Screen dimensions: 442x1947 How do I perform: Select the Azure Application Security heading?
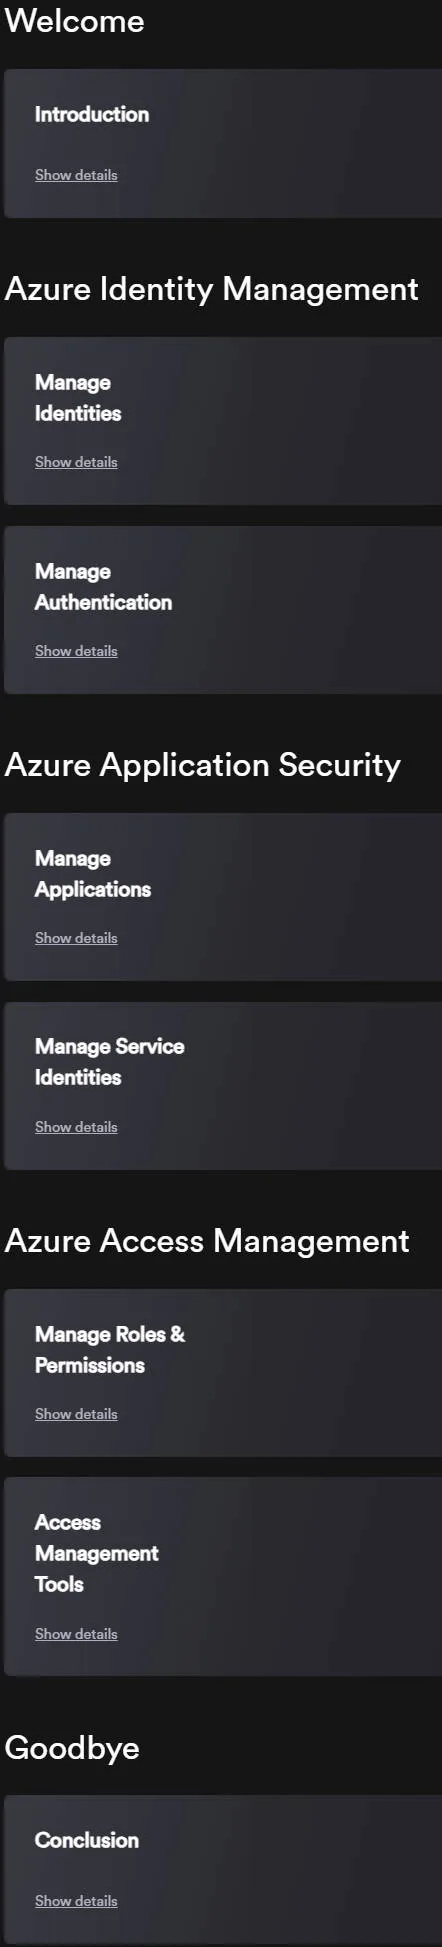click(203, 765)
